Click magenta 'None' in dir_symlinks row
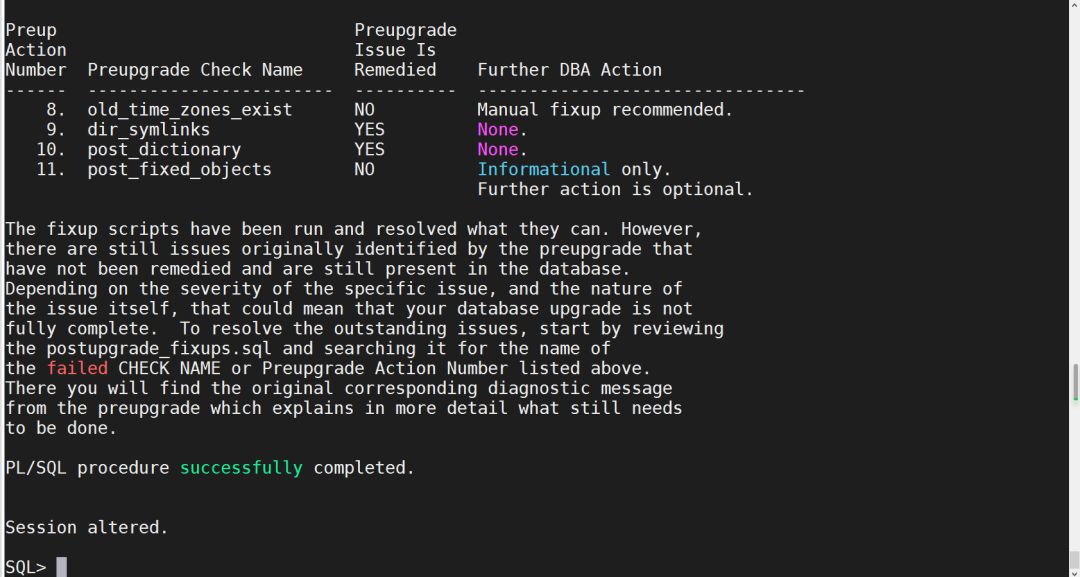This screenshot has width=1080, height=577. point(498,129)
